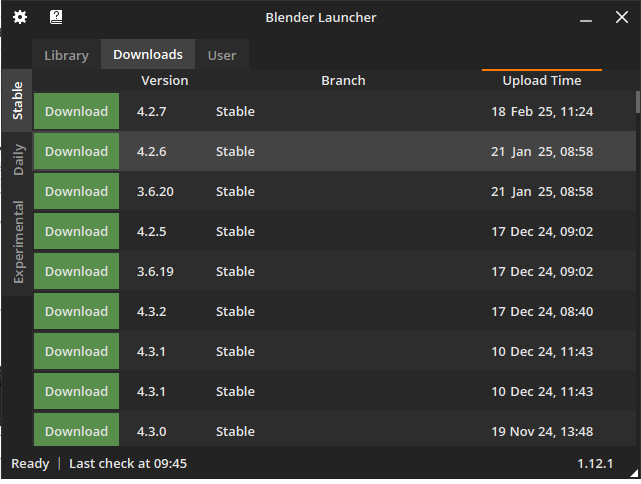Download Blender version 4.3.0
This screenshot has height=484, width=641.
[x=76, y=430]
